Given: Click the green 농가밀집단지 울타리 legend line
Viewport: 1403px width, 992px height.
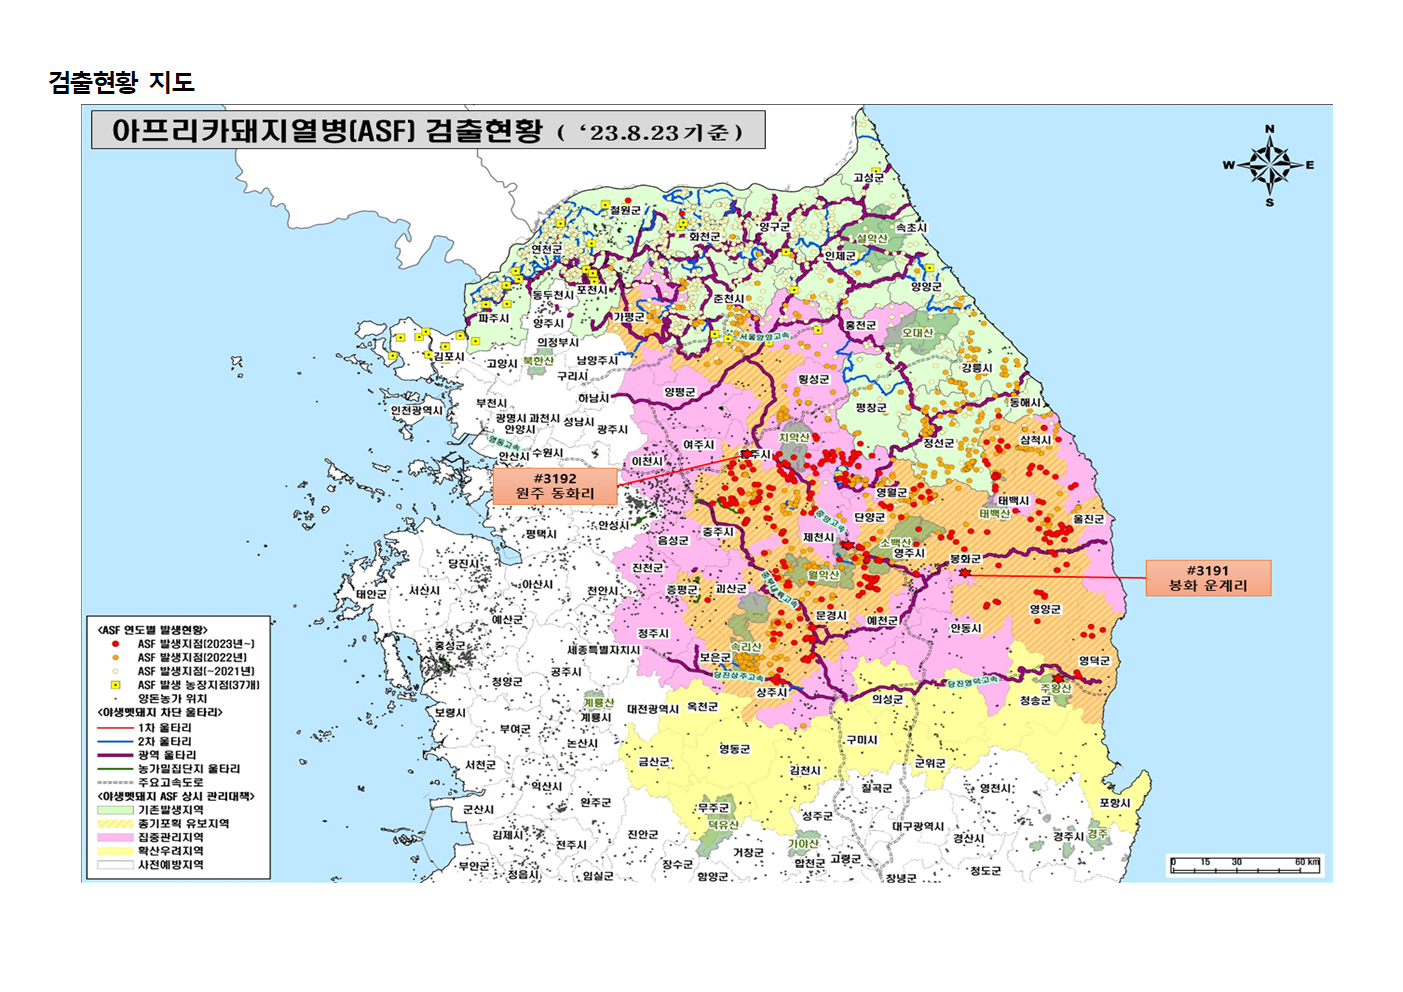Looking at the screenshot, I should 115,769.
